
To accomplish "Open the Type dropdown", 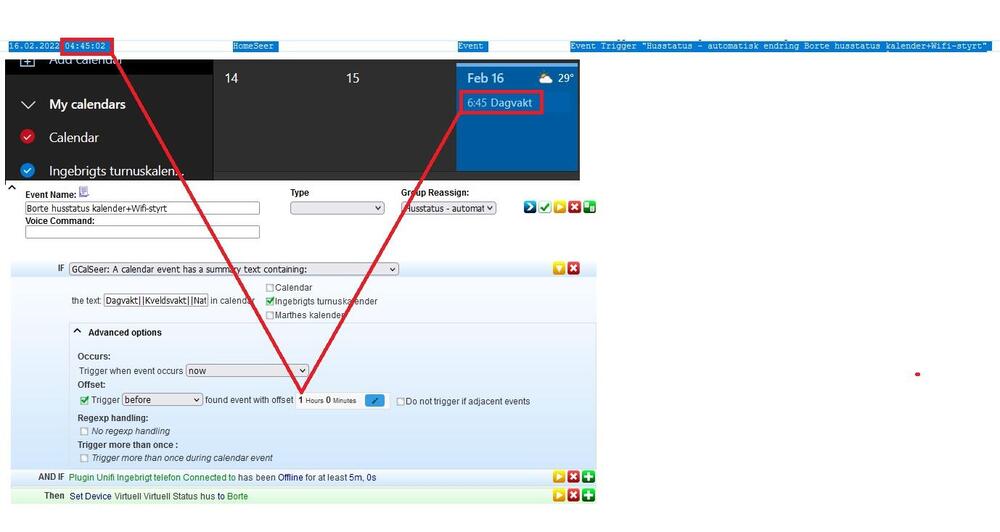I will pyautogui.click(x=337, y=208).
